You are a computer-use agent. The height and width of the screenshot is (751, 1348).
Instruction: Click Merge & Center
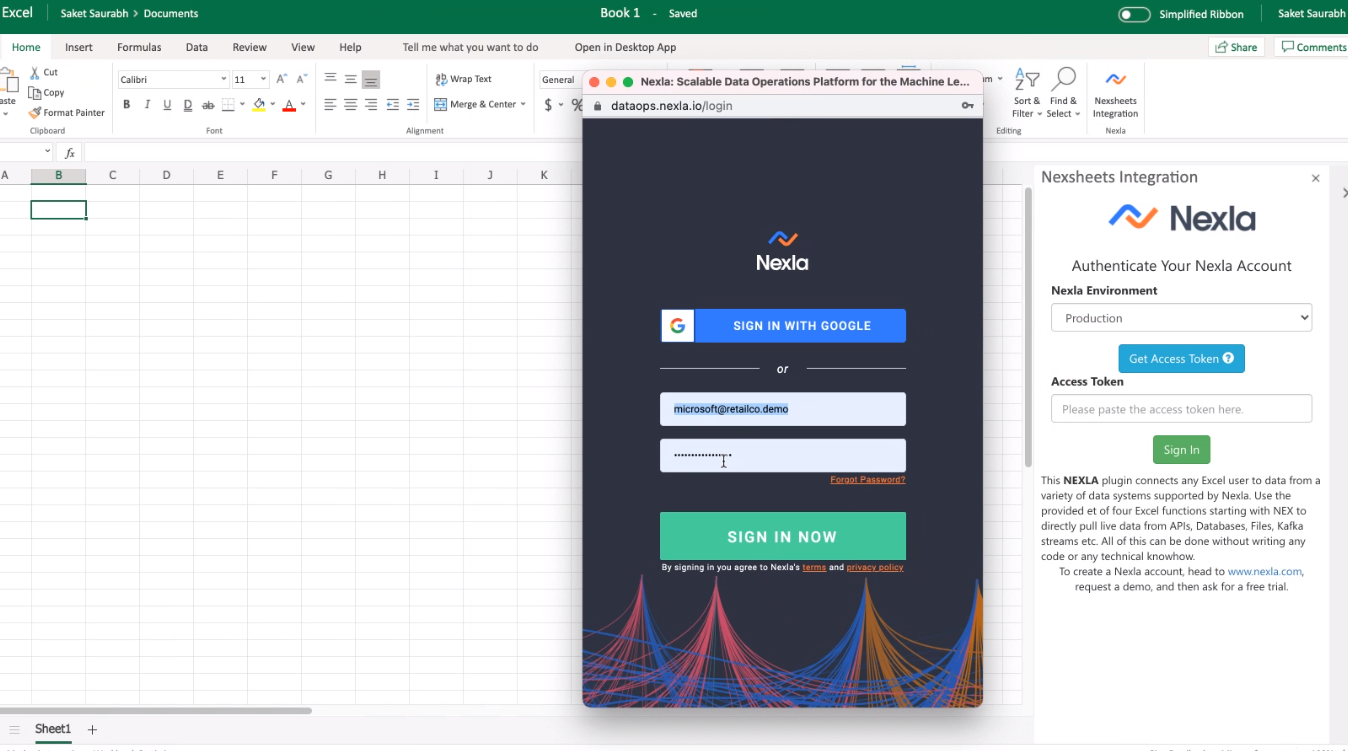point(475,104)
